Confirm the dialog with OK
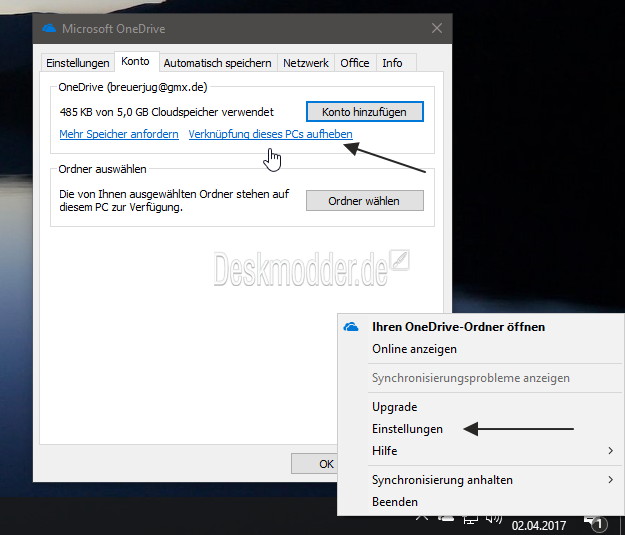The width and height of the screenshot is (625, 535). 315,464
